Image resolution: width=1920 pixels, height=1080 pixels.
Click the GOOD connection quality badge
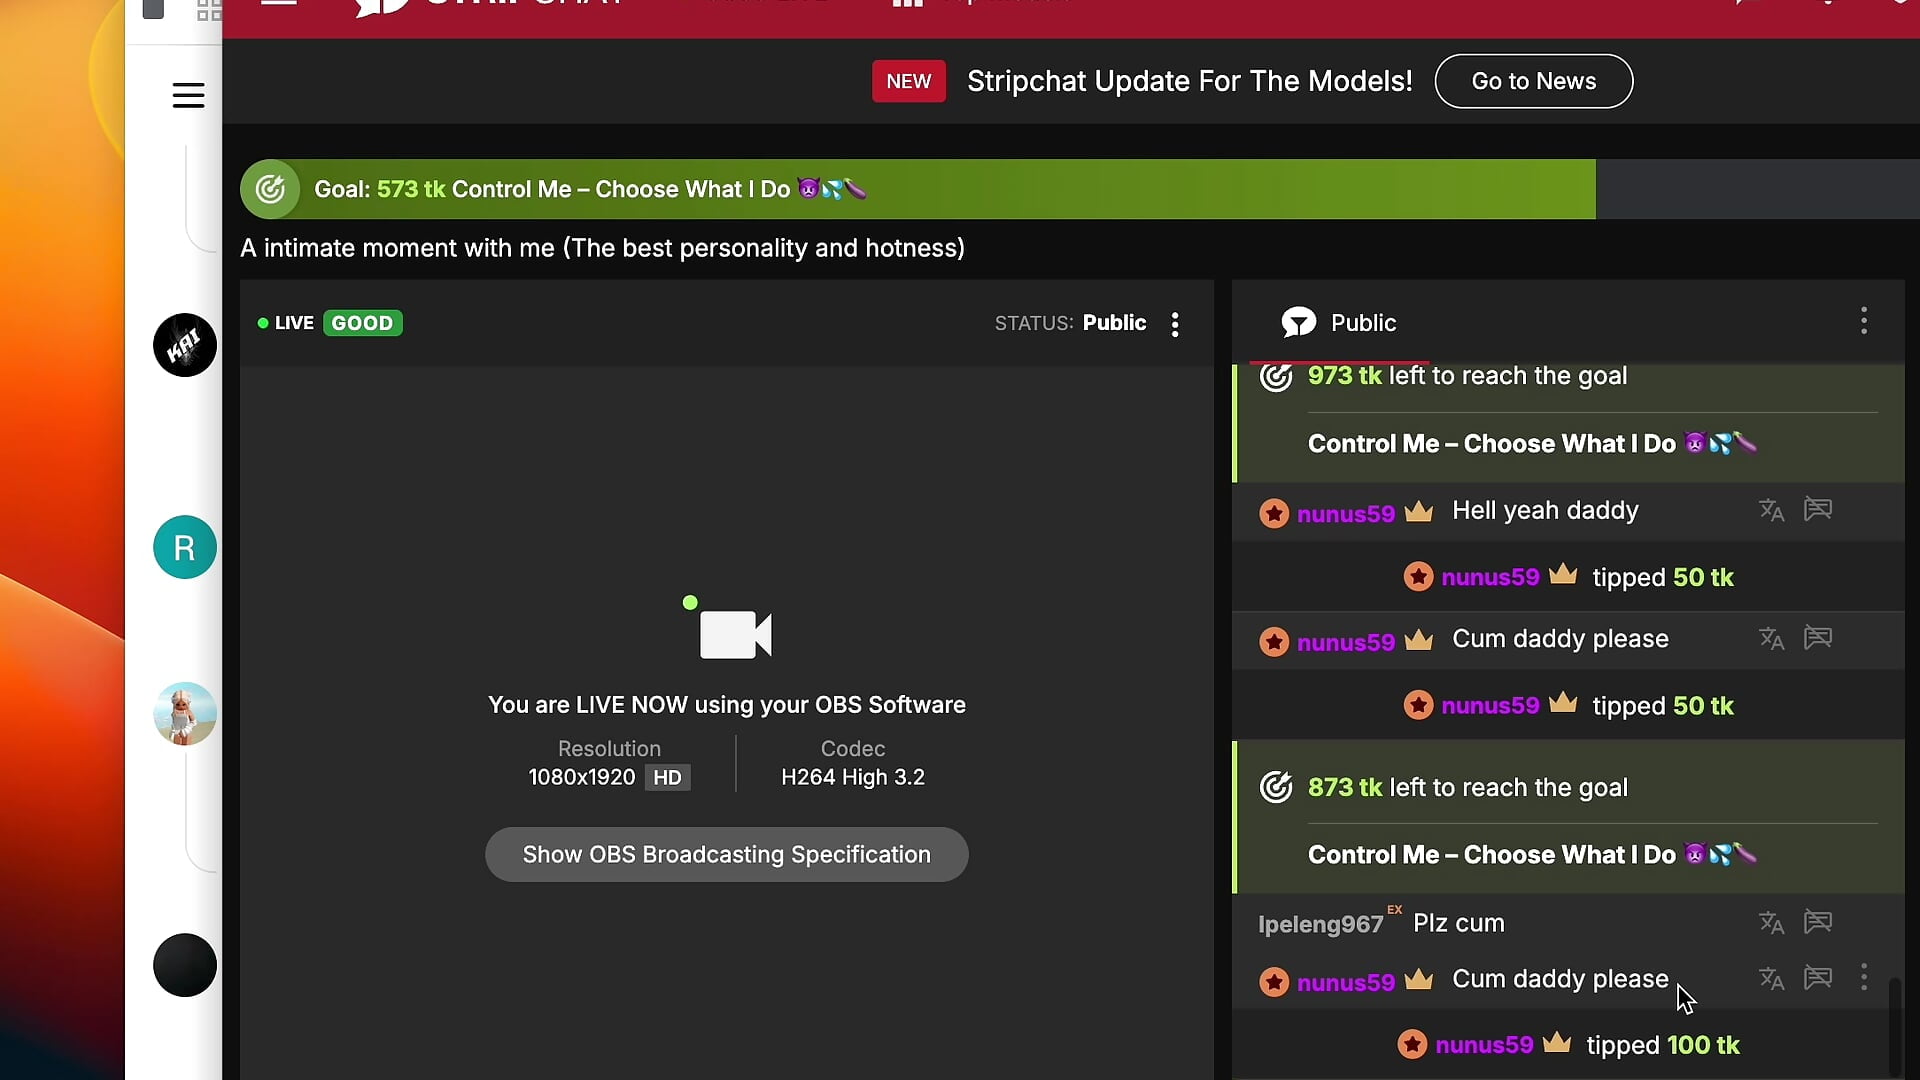362,323
